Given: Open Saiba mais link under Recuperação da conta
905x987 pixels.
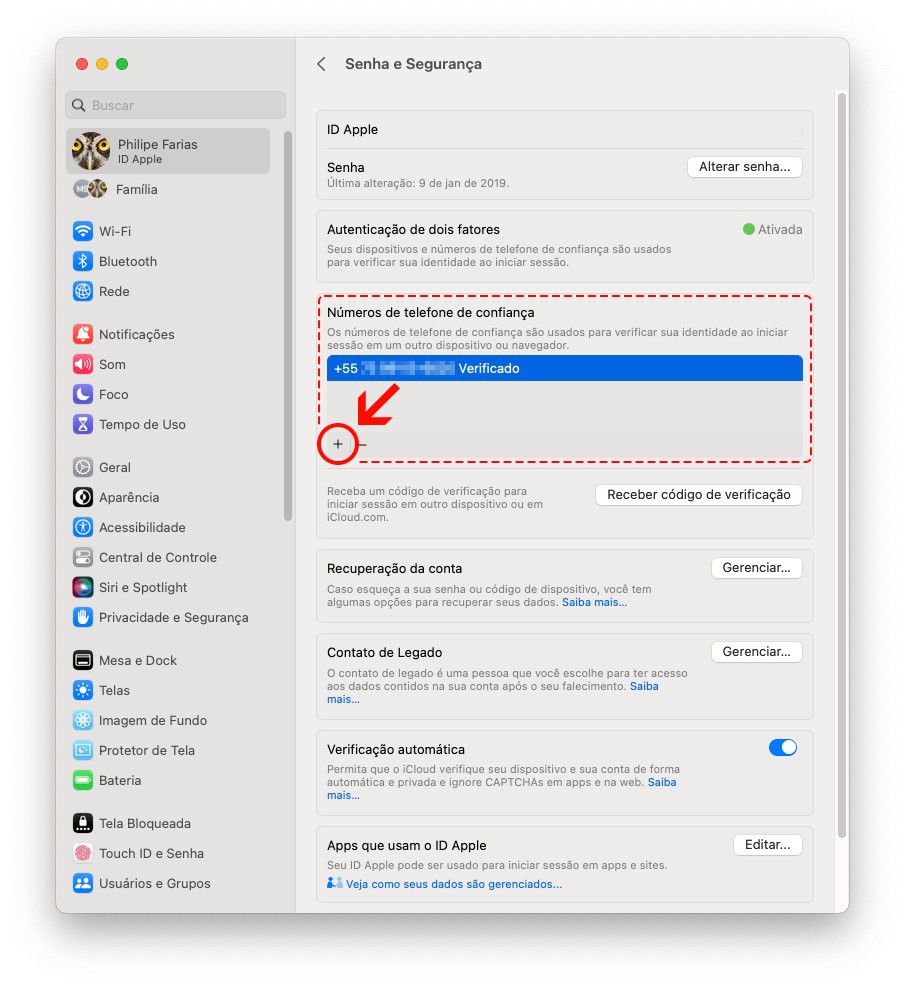Looking at the screenshot, I should pyautogui.click(x=594, y=602).
